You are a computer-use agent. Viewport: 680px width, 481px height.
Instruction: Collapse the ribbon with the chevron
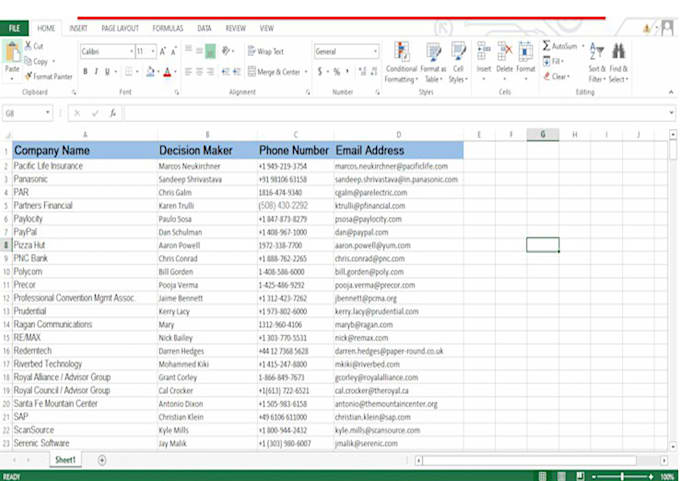click(671, 92)
